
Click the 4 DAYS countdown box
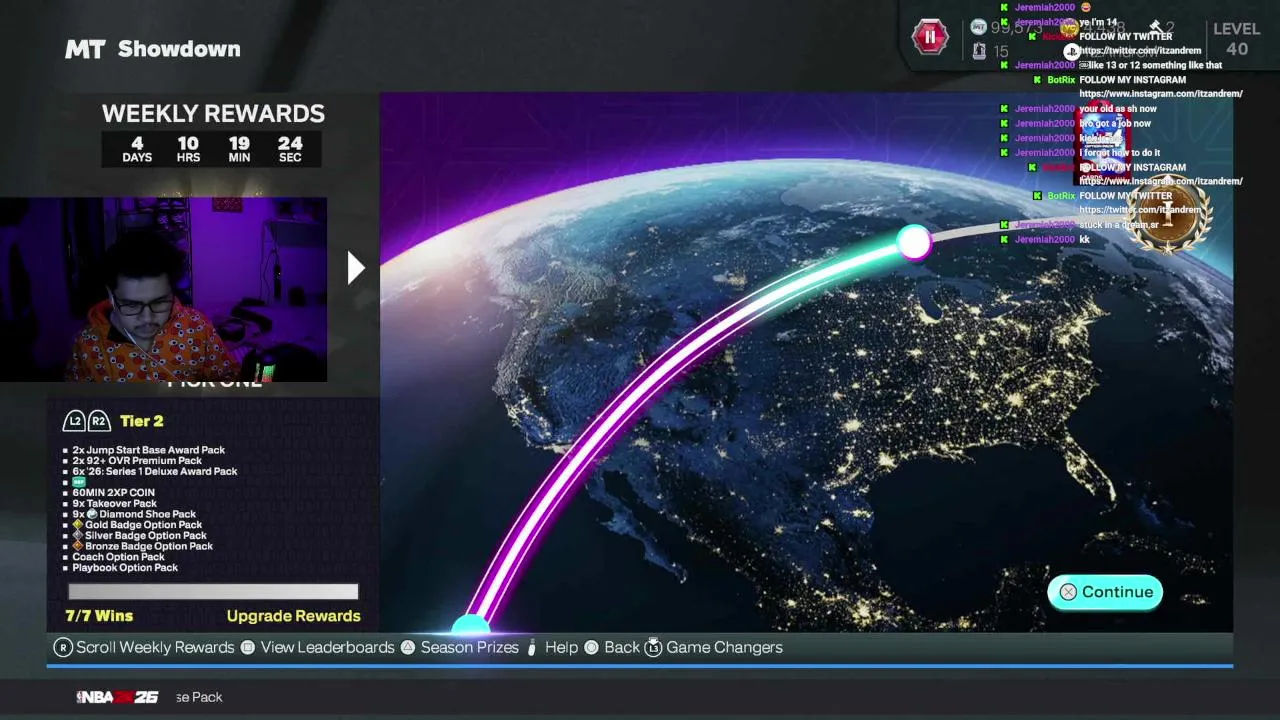137,149
